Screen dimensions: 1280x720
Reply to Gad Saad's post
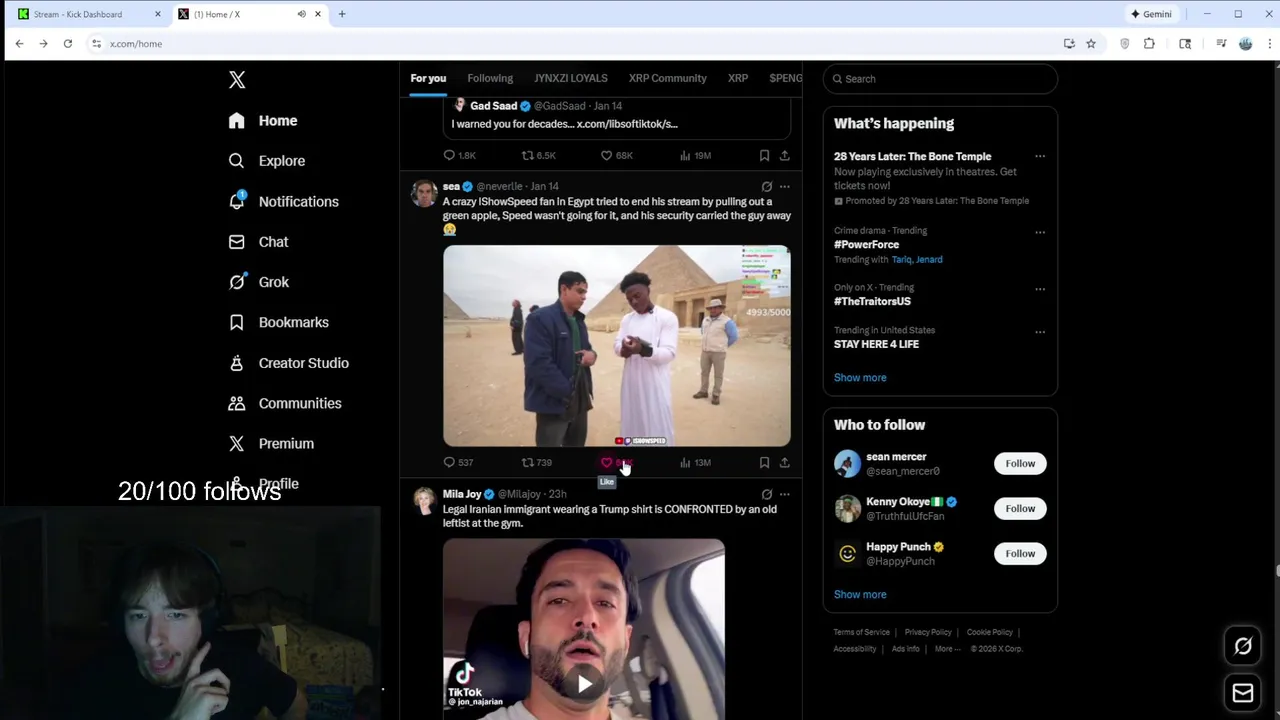point(459,155)
